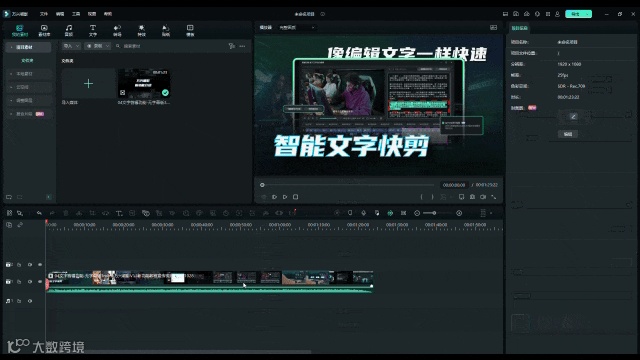Image resolution: width=640 pixels, height=360 pixels.
Task: Open the export button dropdown arrow
Action: click(x=588, y=14)
